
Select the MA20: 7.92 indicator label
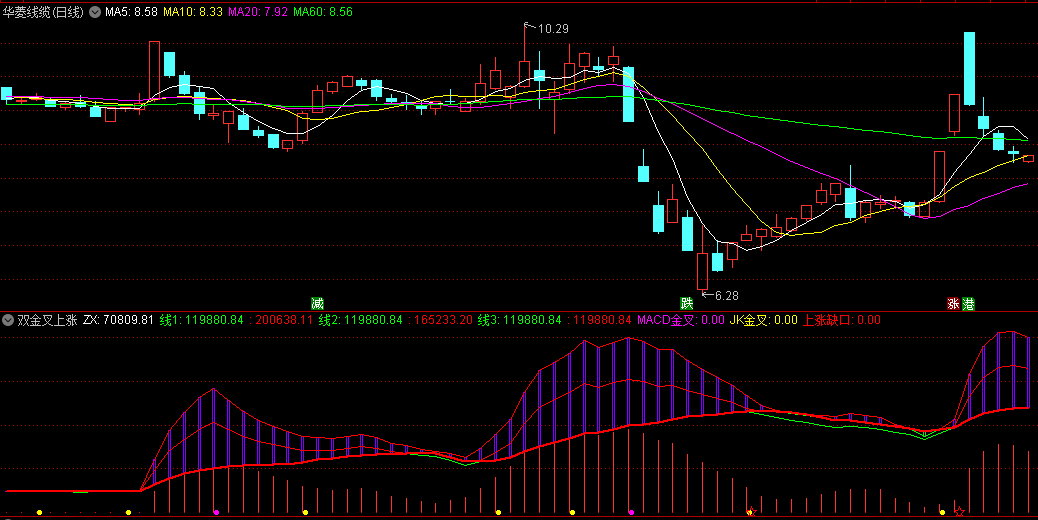258,12
